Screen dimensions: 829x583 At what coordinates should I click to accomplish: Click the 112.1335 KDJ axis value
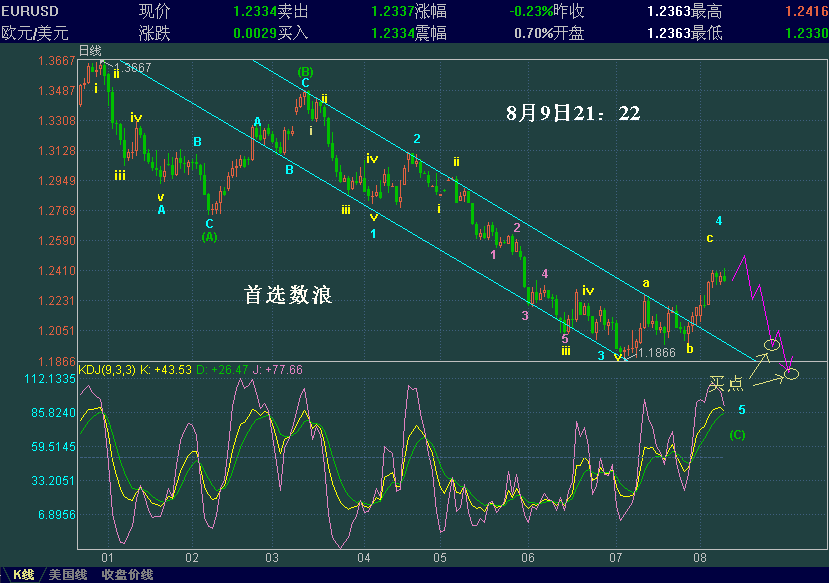[50, 378]
